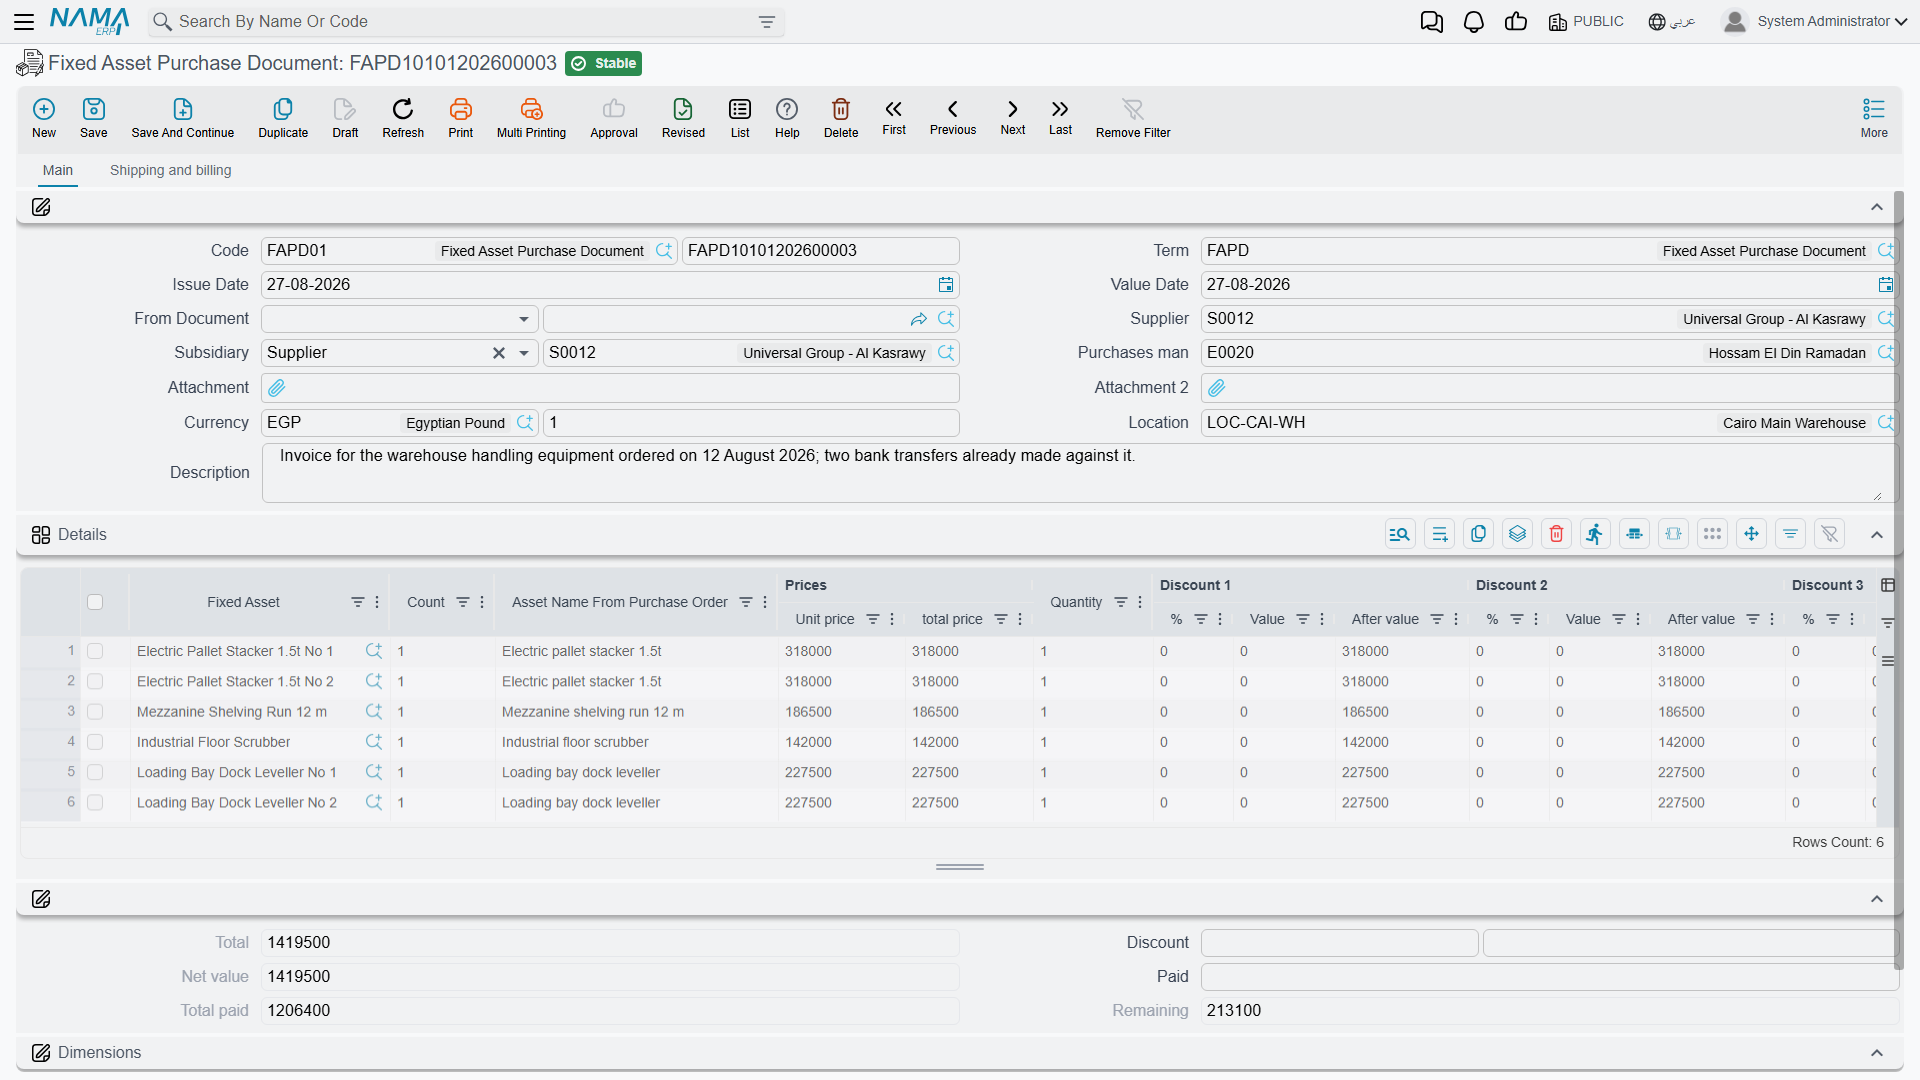Switch language to Arabic
Image resolution: width=1920 pixels, height=1080 pixels.
(1672, 22)
